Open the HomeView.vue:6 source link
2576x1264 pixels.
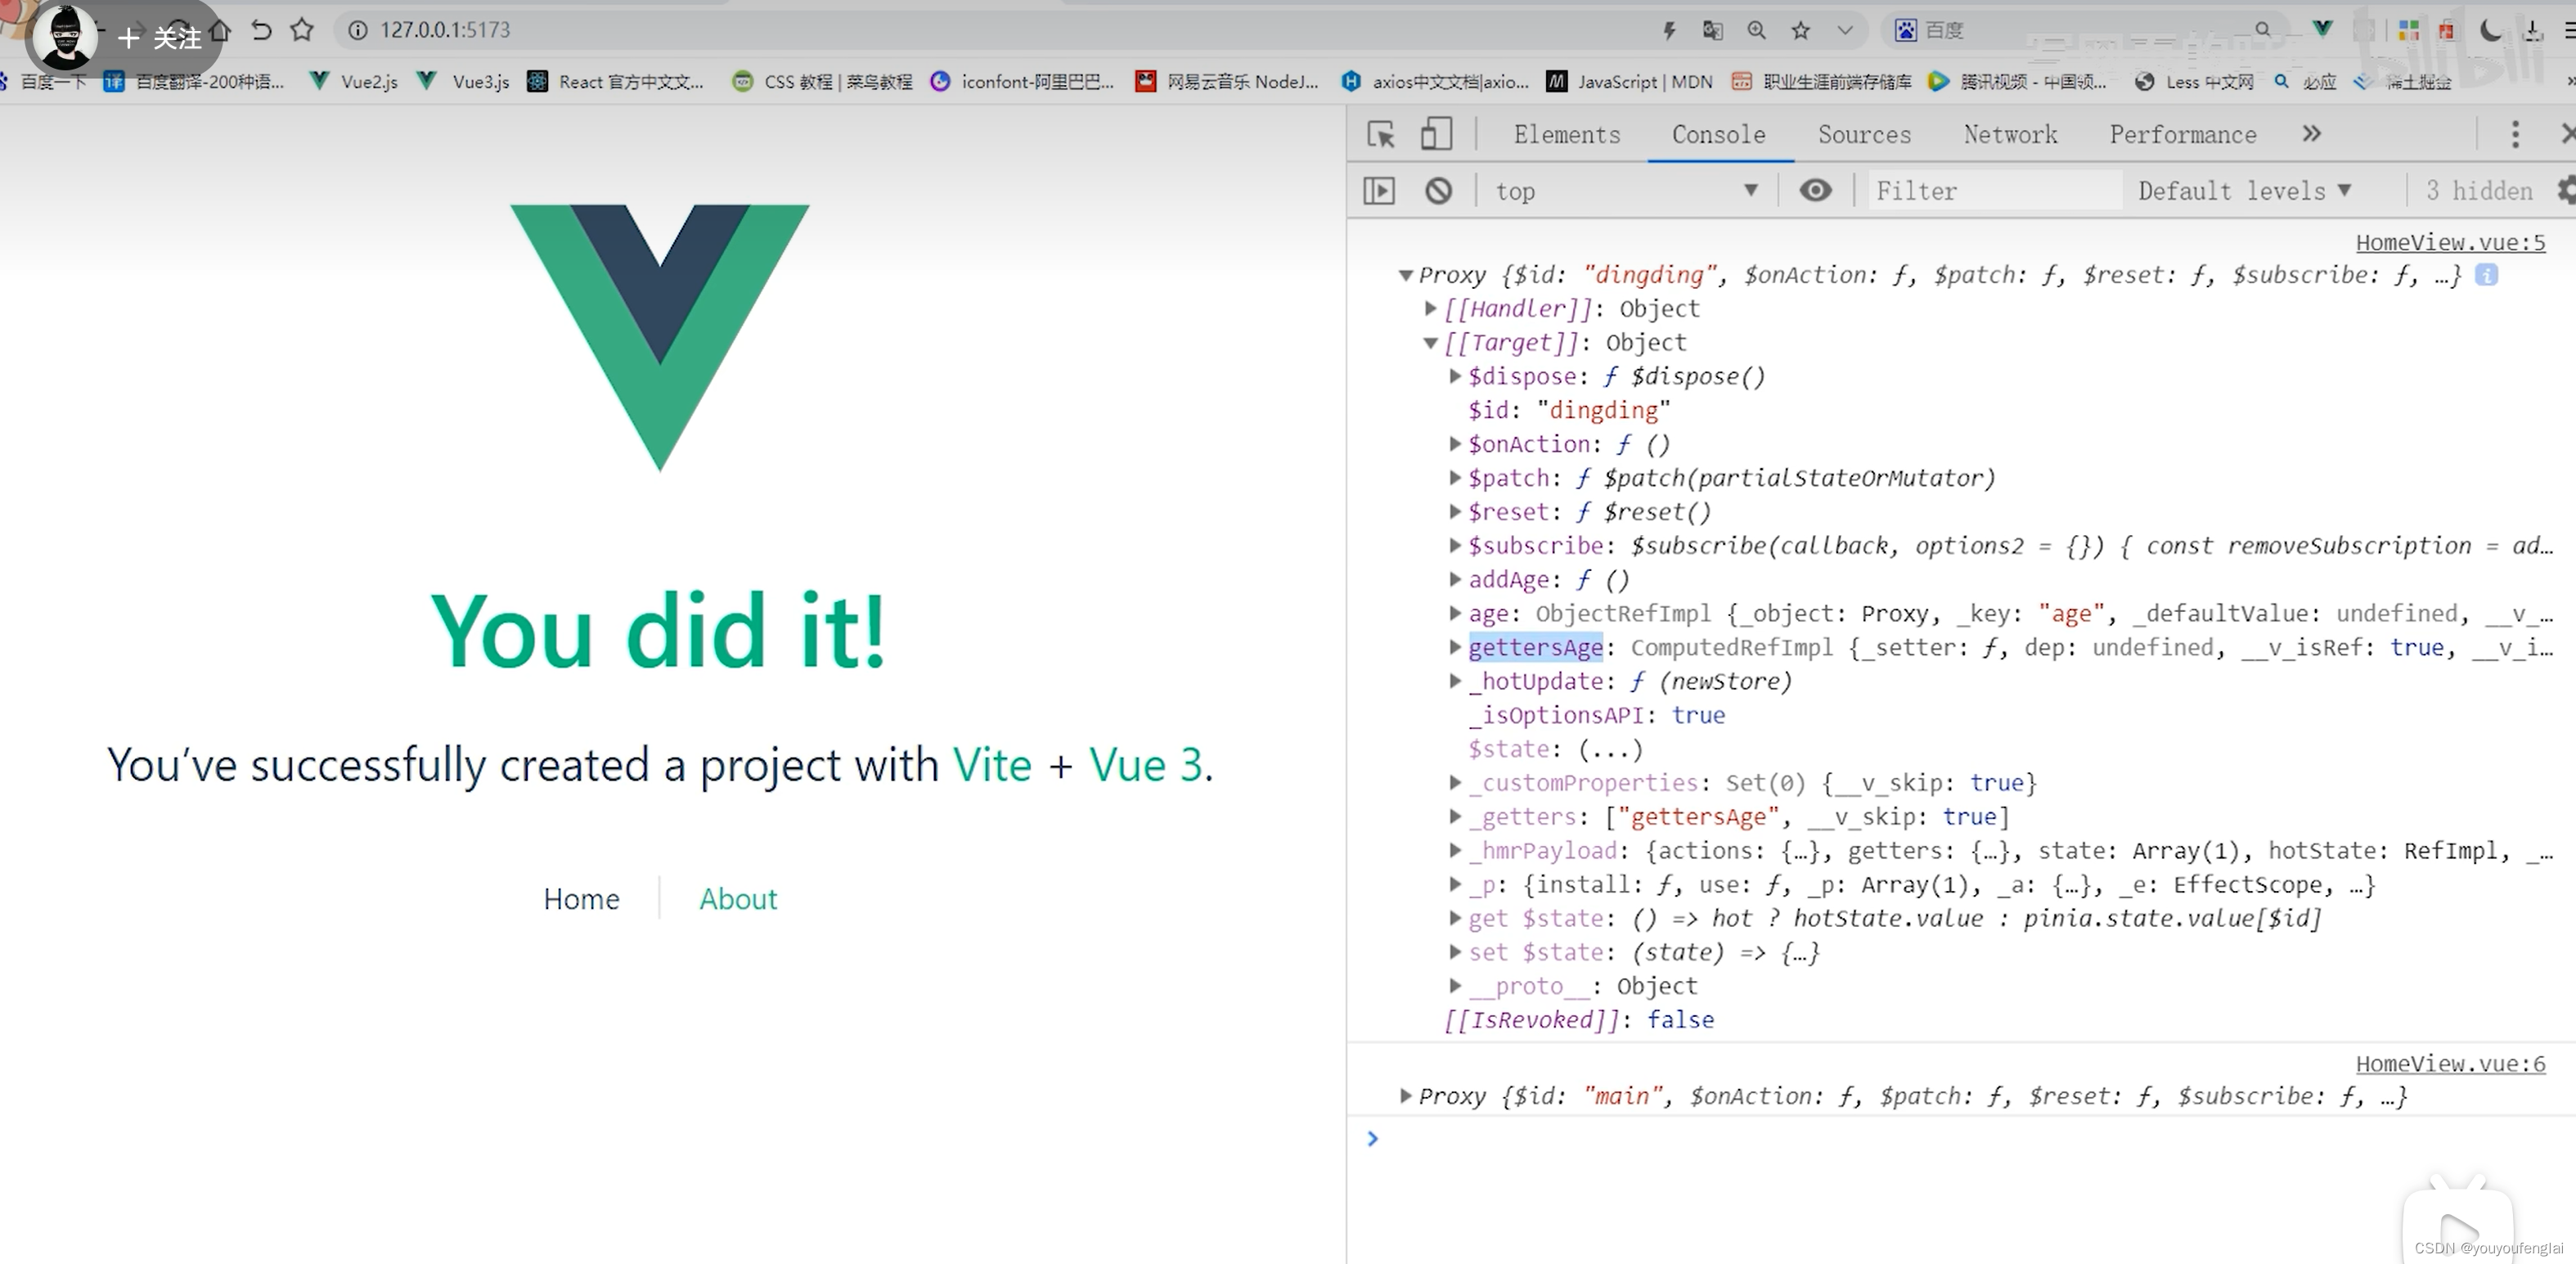point(2450,1063)
